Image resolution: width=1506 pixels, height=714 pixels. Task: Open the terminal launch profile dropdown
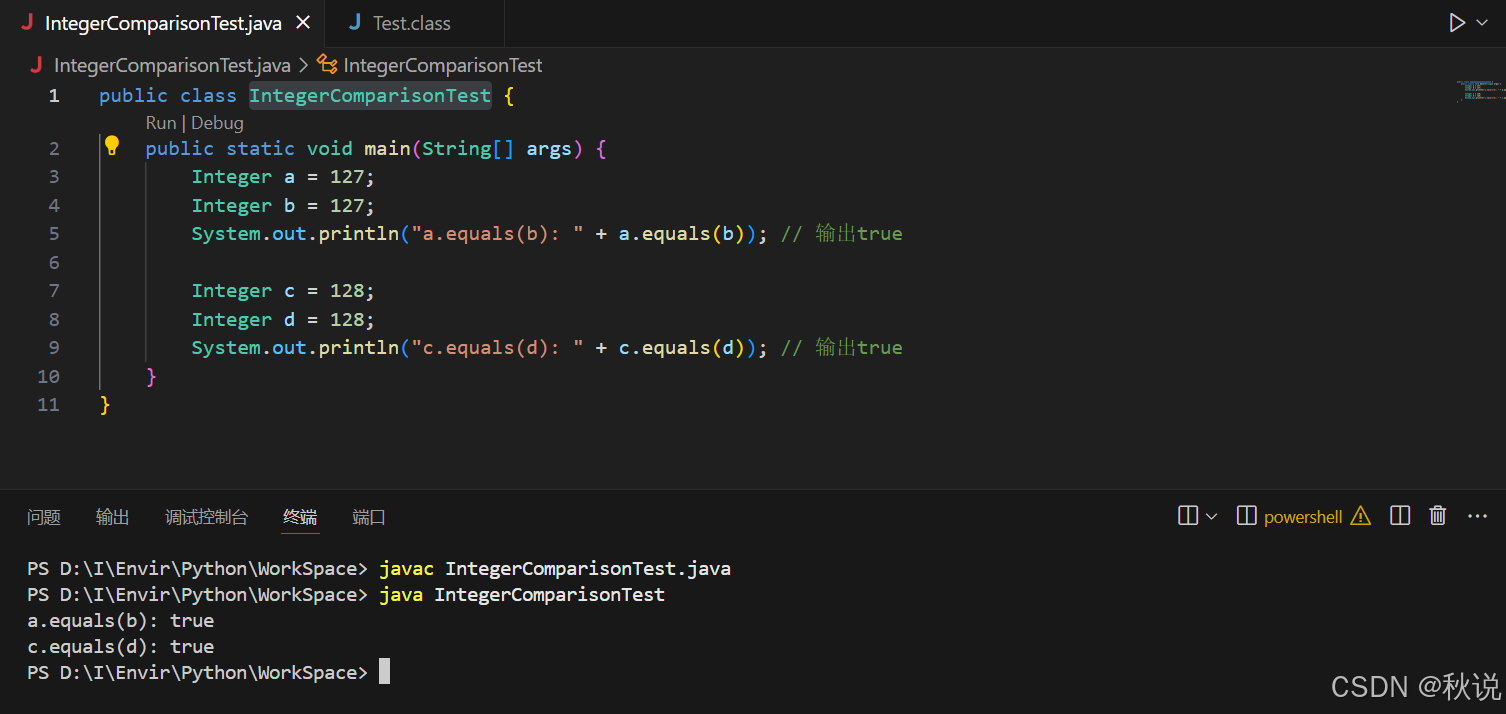coord(1212,517)
